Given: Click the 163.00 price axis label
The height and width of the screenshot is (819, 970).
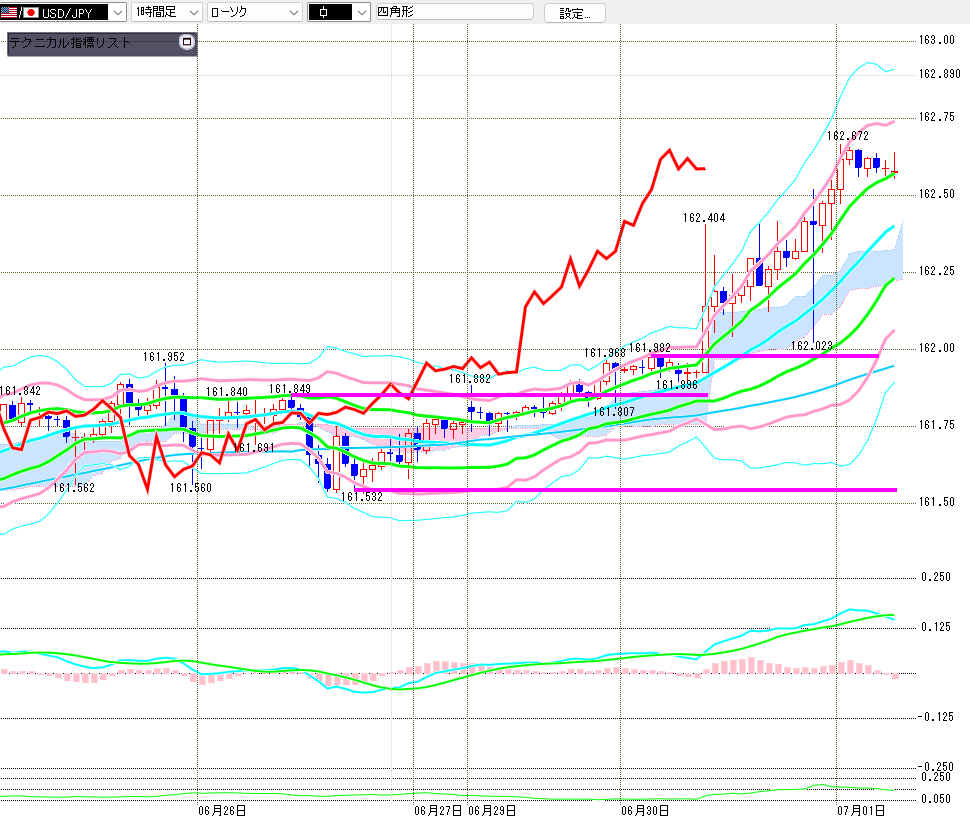Looking at the screenshot, I should click(937, 40).
